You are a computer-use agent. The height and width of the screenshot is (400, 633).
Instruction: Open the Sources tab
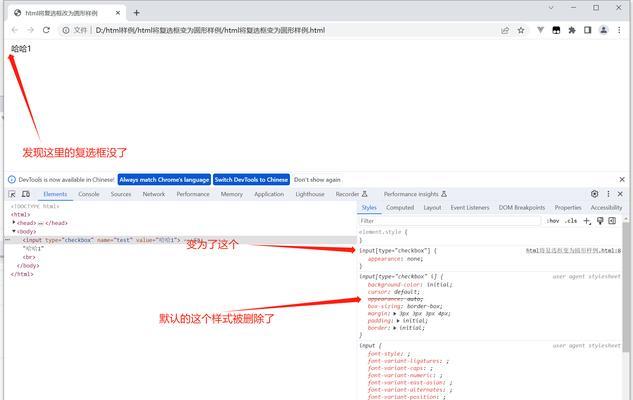click(x=121, y=194)
